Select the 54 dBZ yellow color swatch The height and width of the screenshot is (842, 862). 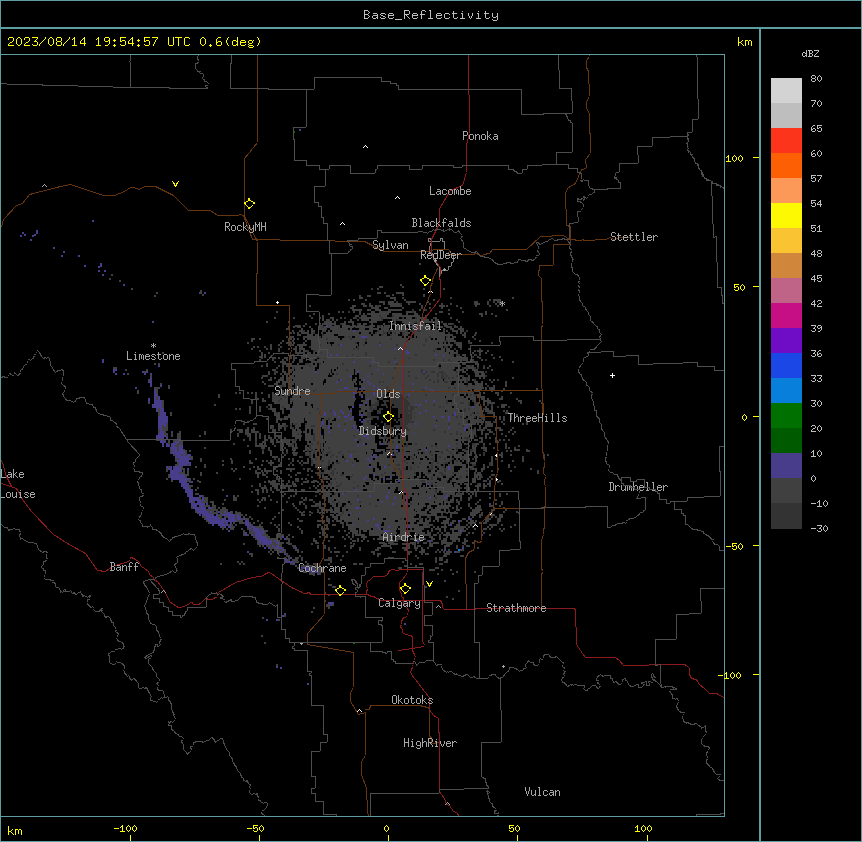point(786,215)
